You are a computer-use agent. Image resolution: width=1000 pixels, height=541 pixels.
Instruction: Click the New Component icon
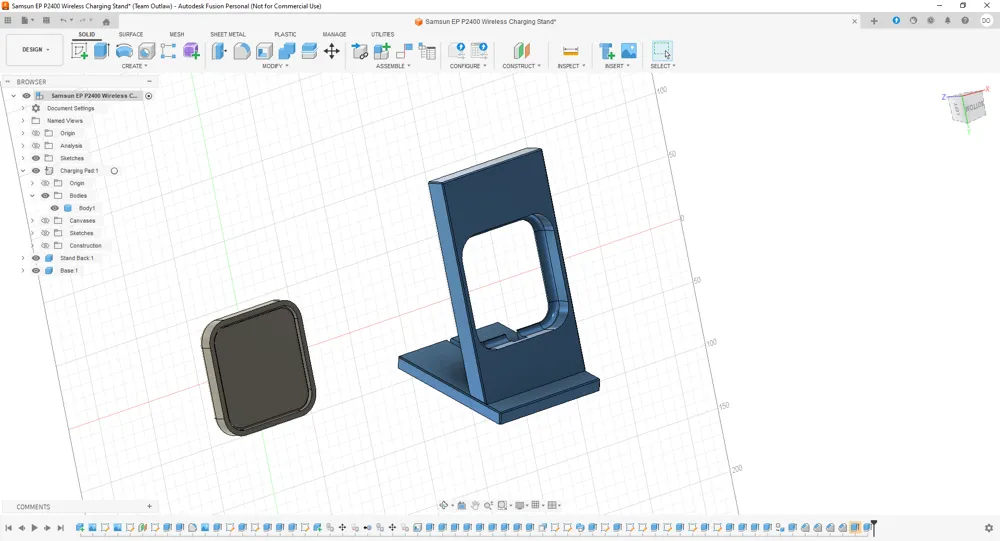click(x=382, y=51)
